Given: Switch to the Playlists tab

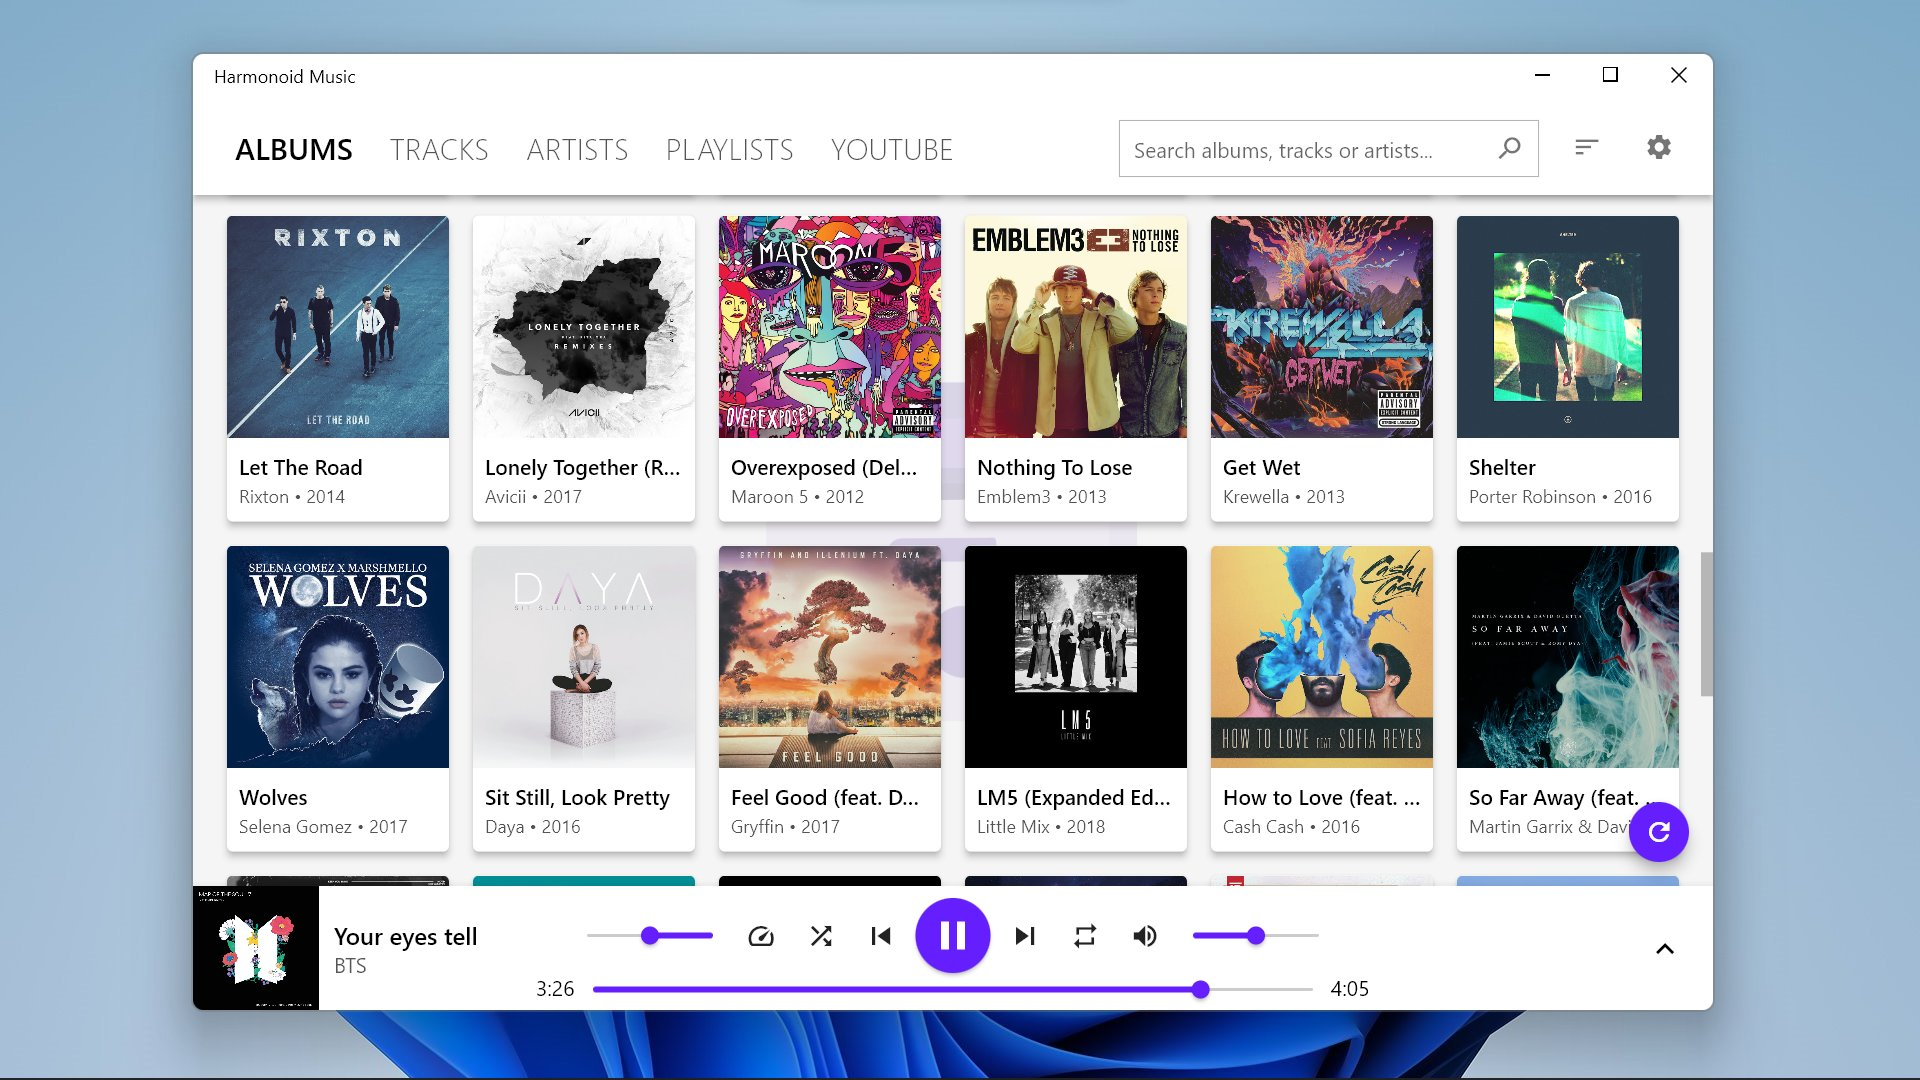Looking at the screenshot, I should (729, 150).
